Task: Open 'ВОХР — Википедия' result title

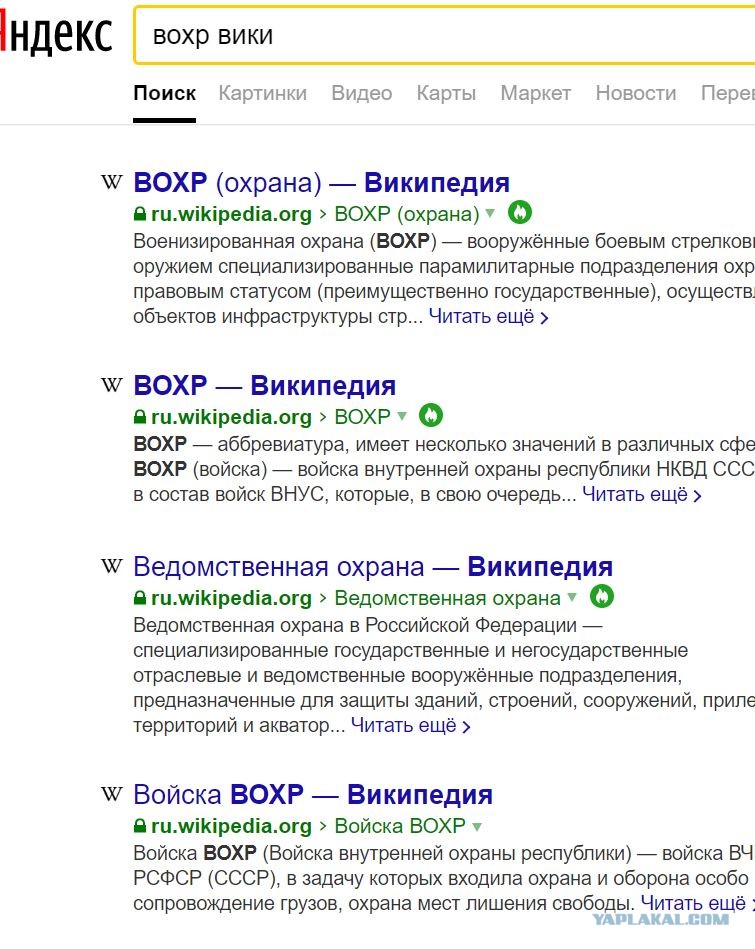Action: pyautogui.click(x=265, y=386)
